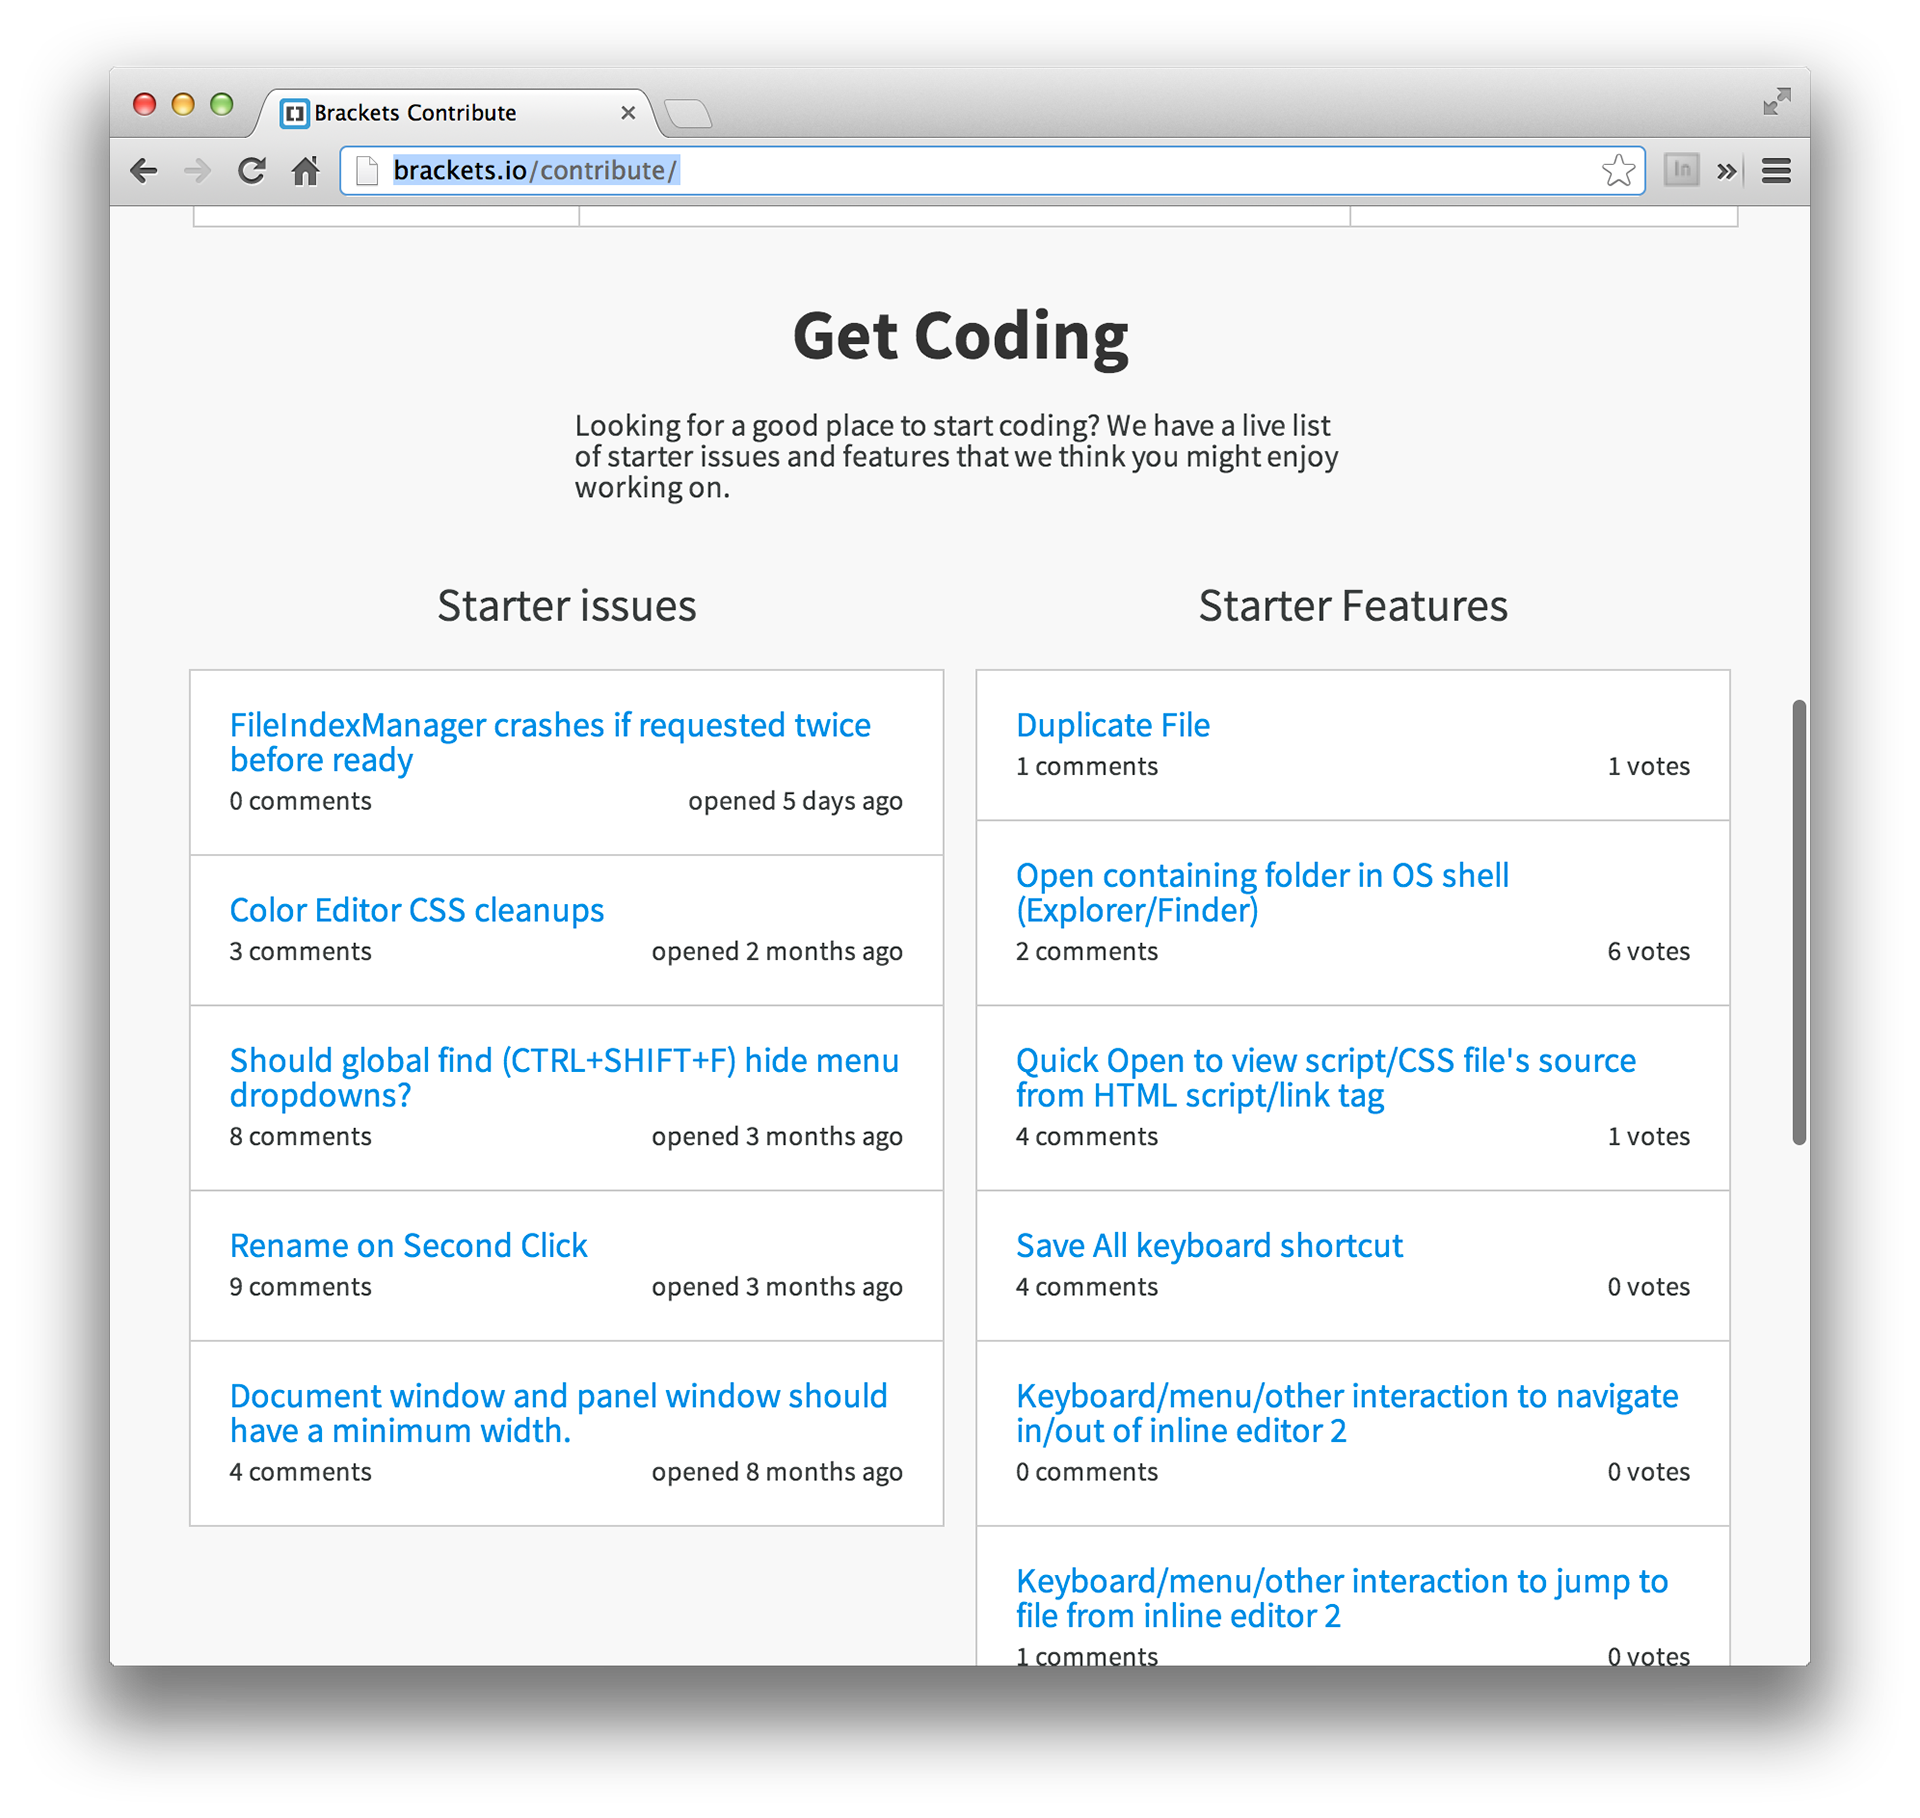
Task: Open the 'Save All keyboard shortcut' feature
Action: (1209, 1245)
